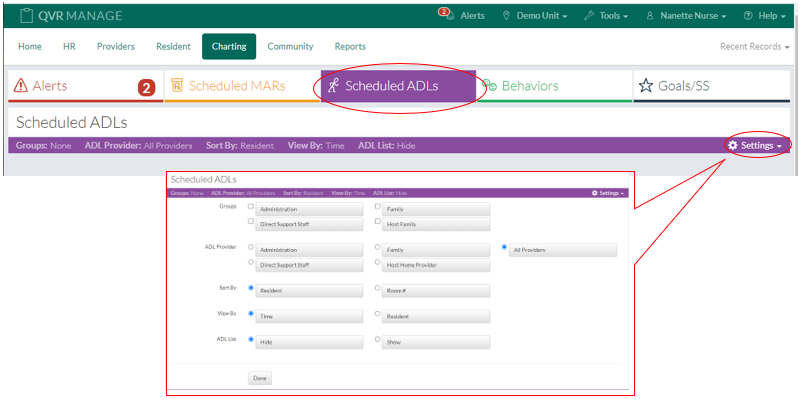
Task: Select the Room # sort radio button
Action: (x=376, y=288)
